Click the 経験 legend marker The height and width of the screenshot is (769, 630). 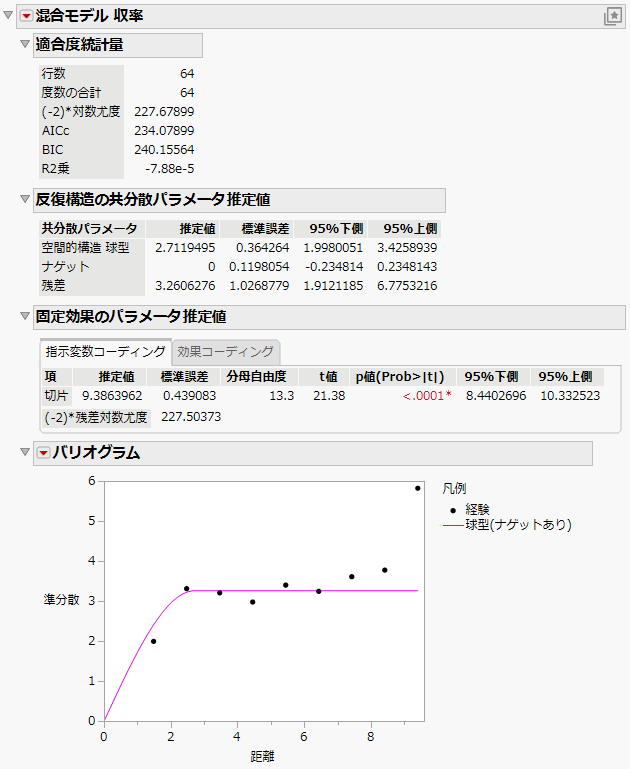point(453,510)
